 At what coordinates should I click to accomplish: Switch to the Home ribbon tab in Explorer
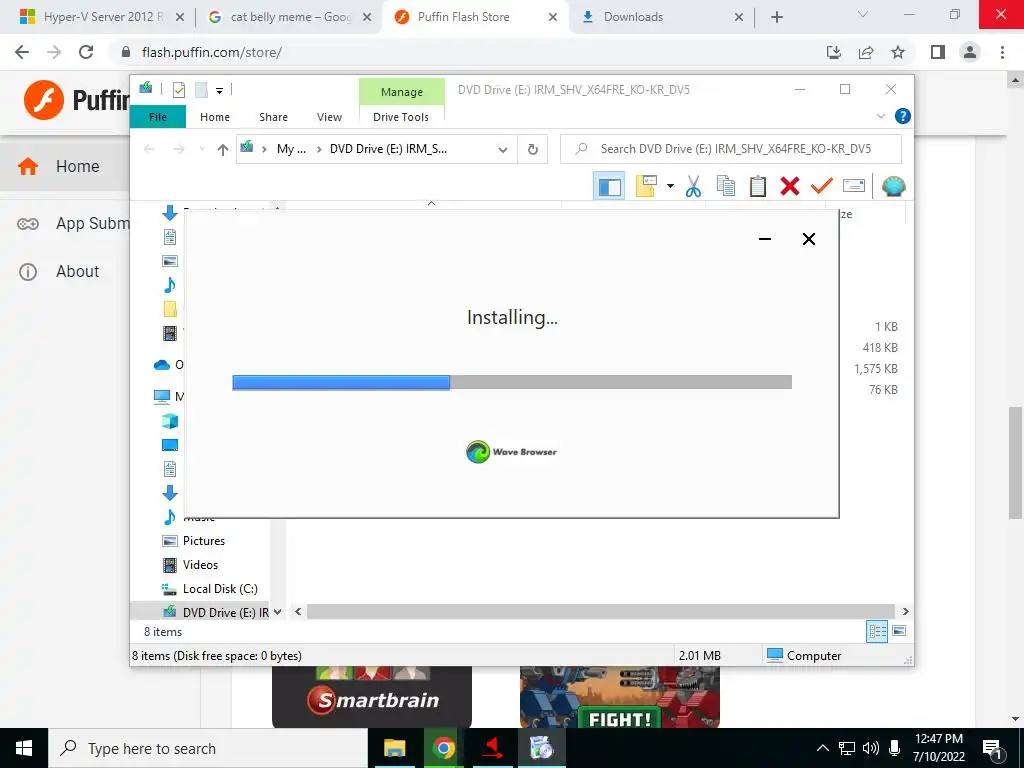pyautogui.click(x=215, y=117)
